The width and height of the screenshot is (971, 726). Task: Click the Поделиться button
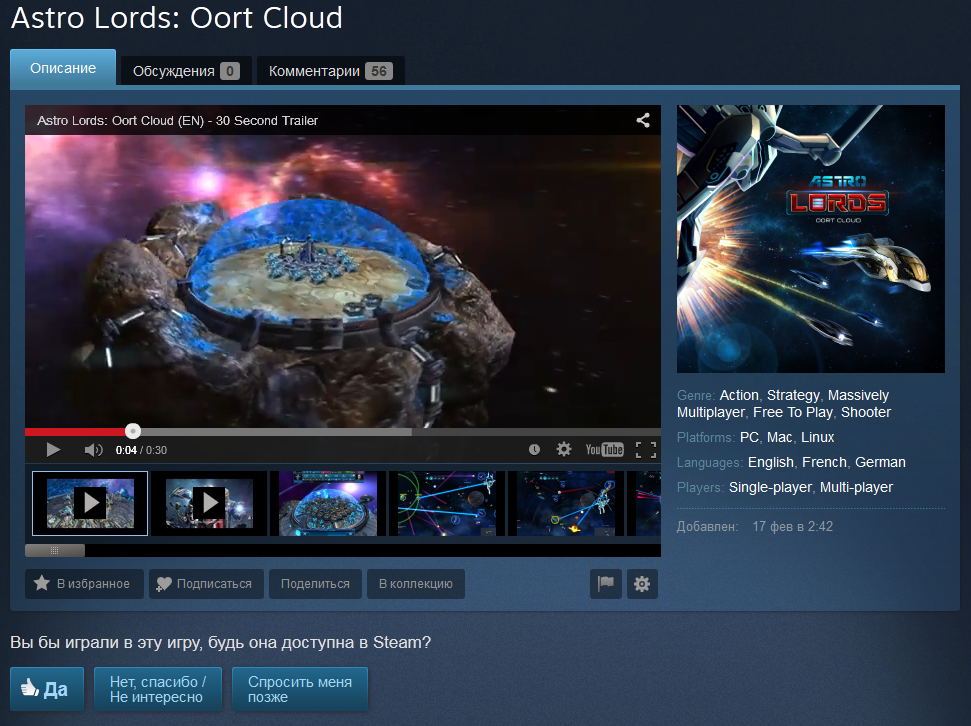tap(315, 584)
